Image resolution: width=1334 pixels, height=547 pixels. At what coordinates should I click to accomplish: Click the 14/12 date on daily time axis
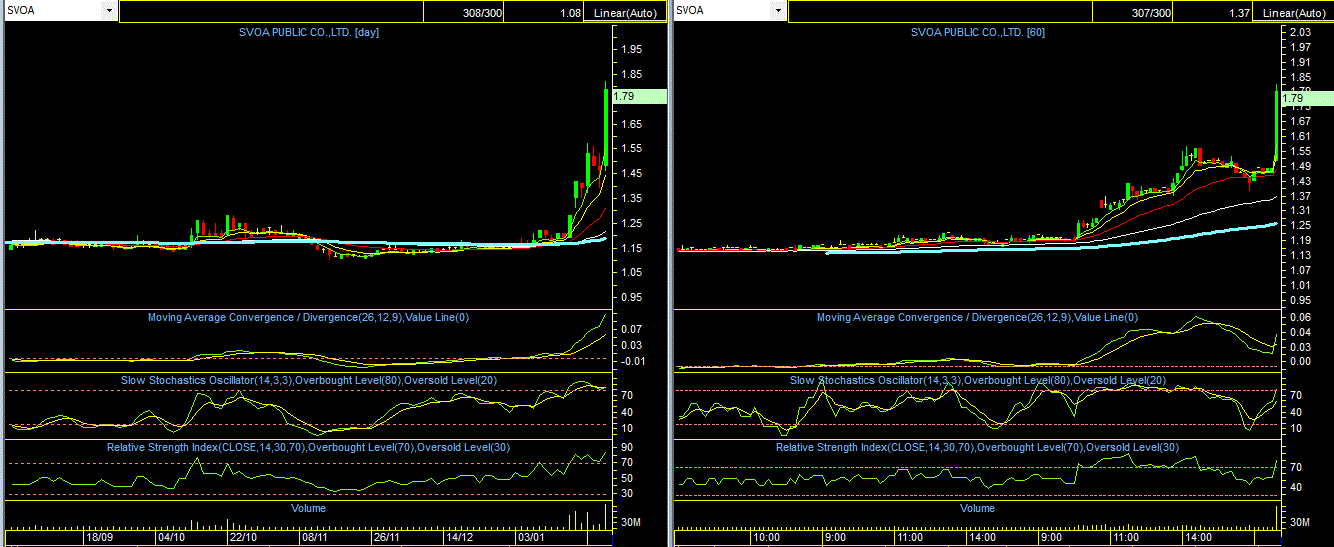(459, 537)
